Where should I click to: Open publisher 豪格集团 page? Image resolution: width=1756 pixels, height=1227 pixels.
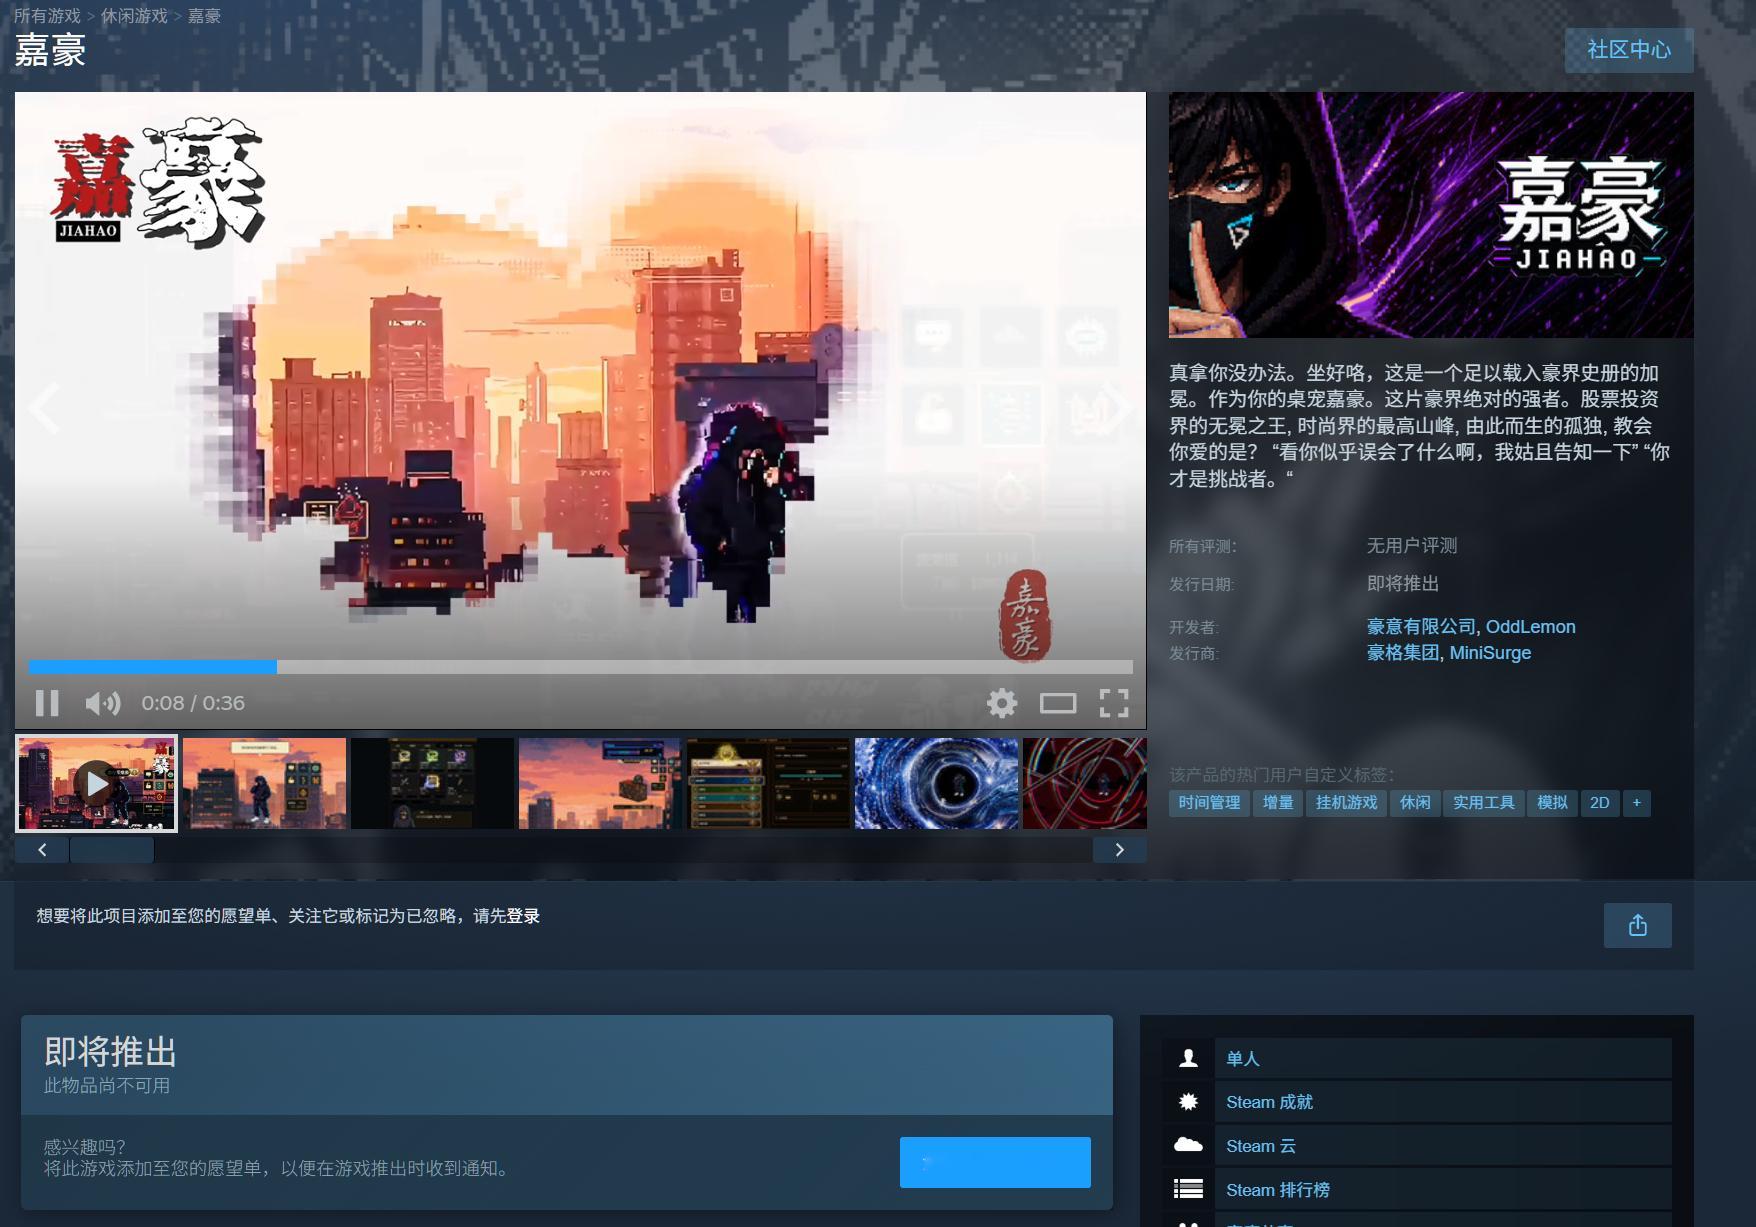click(x=1403, y=653)
